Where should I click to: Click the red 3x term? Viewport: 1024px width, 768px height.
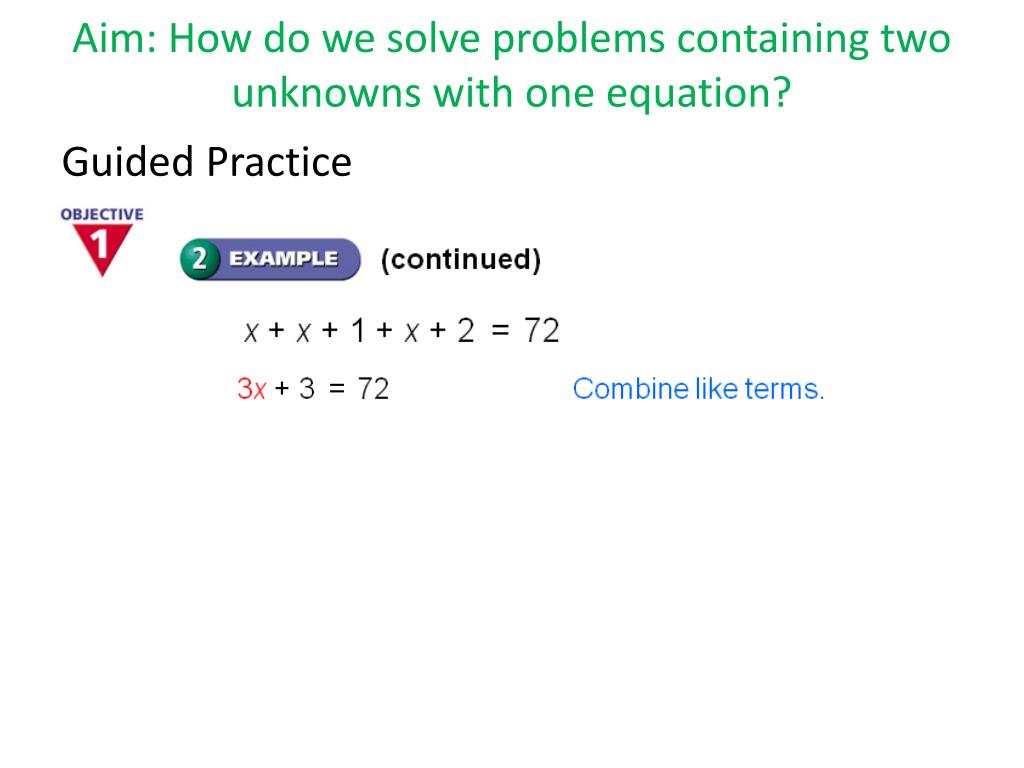click(252, 389)
